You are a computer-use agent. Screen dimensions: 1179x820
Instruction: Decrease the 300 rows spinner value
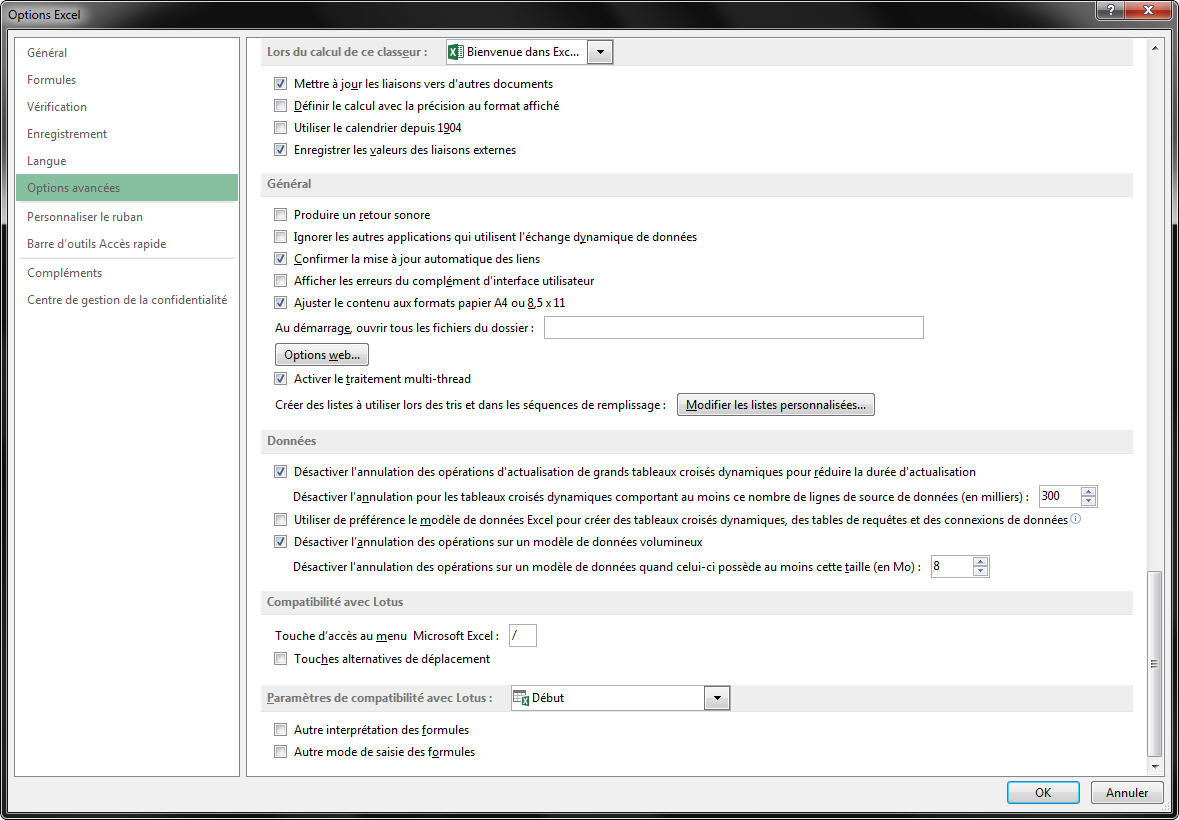click(1088, 501)
